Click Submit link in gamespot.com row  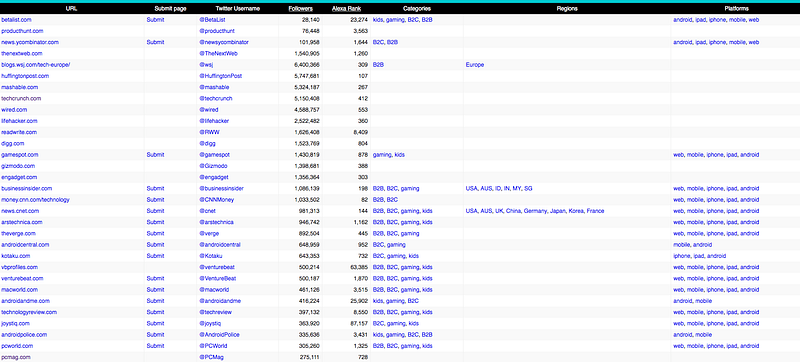pyautogui.click(x=155, y=154)
